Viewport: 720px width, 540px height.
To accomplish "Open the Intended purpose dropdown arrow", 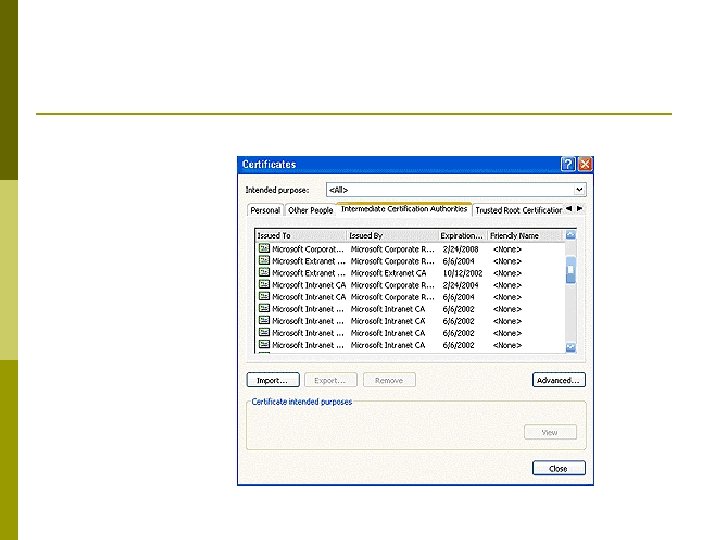I will coord(579,190).
